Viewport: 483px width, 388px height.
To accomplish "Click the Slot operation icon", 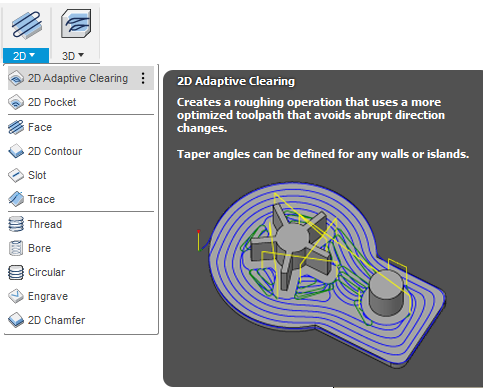I will pos(16,175).
